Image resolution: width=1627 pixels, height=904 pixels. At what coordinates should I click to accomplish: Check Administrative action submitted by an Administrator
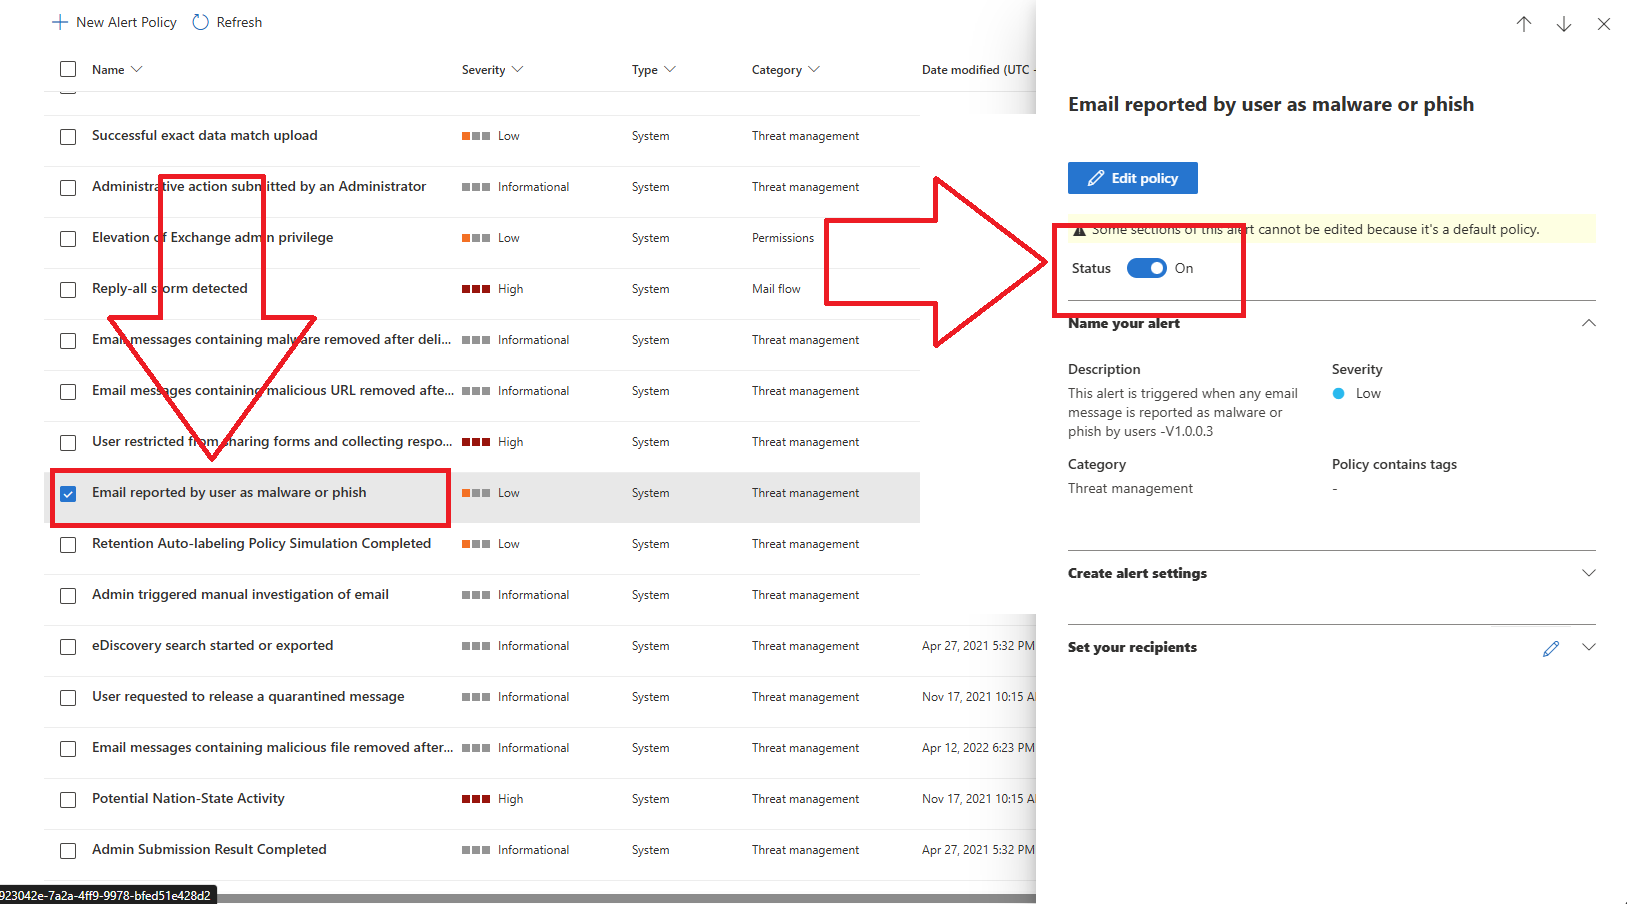[68, 188]
